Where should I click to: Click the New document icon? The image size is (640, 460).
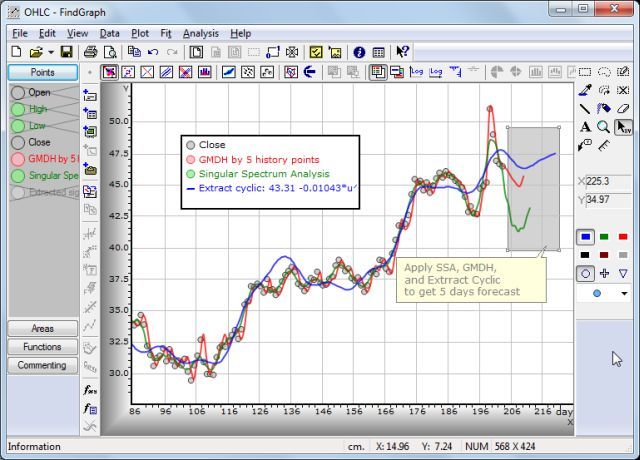pos(16,52)
